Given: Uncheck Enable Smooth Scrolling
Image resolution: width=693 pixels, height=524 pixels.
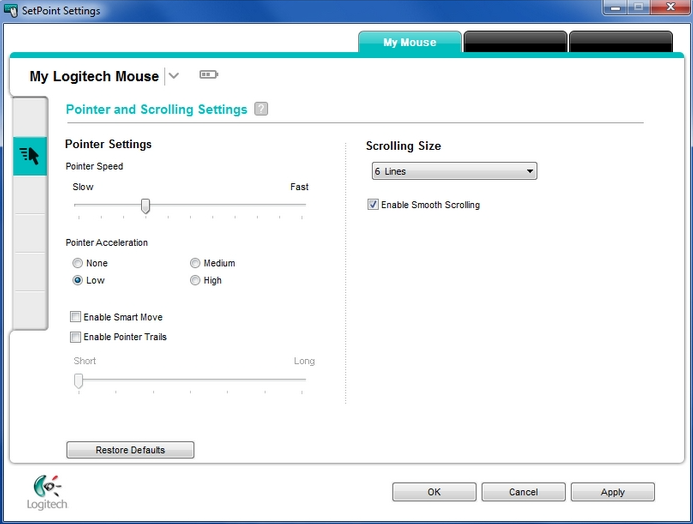Looking at the screenshot, I should tap(373, 205).
